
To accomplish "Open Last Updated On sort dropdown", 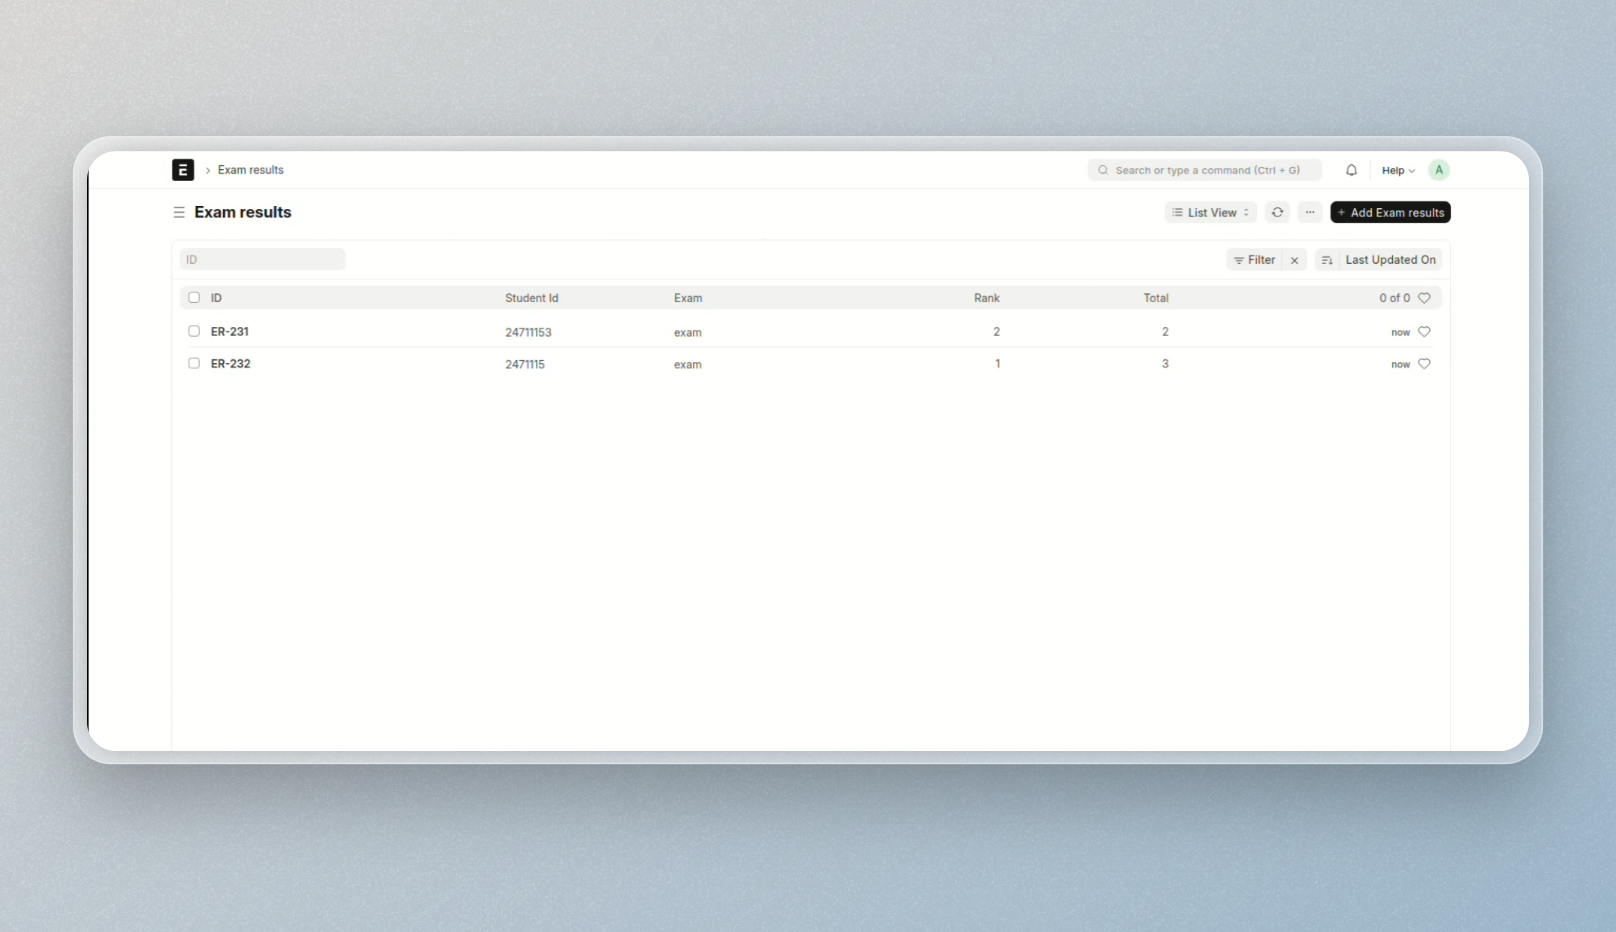I will coord(1390,260).
